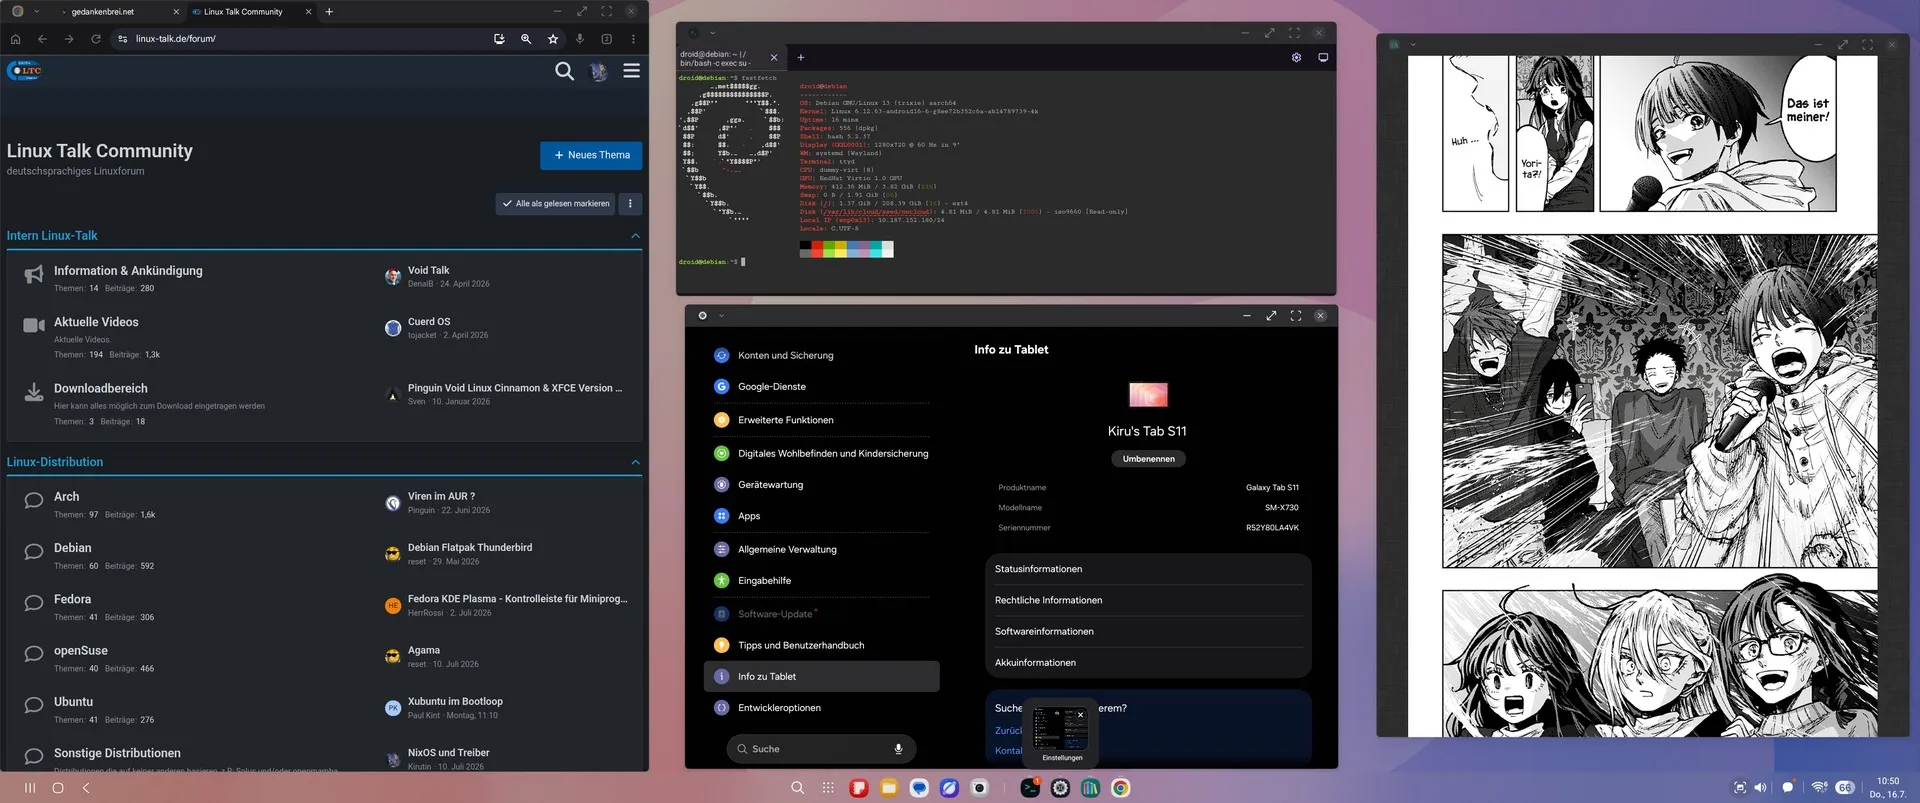Click the browser address bar URL

(x=176, y=39)
